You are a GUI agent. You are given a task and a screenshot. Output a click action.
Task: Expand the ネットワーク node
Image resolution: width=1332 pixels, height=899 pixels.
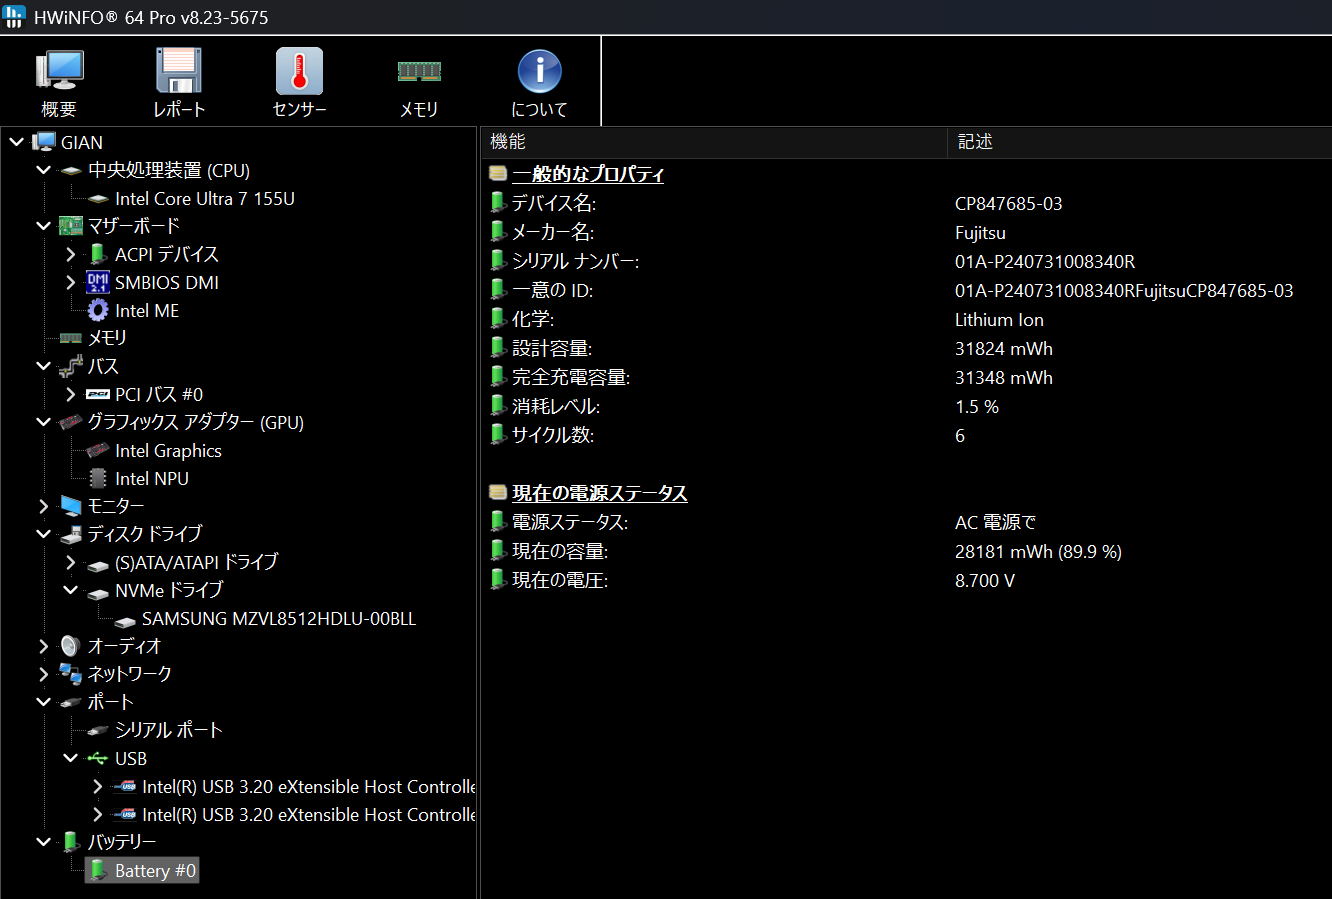[x=44, y=674]
